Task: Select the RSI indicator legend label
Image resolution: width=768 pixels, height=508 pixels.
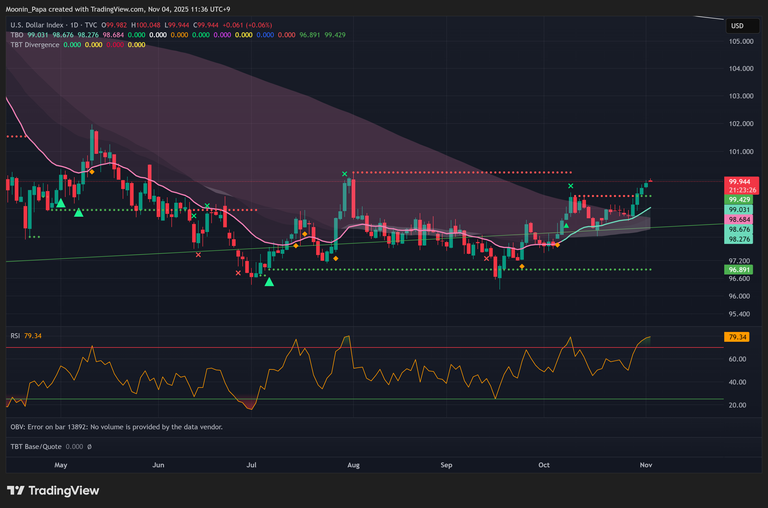Action: click(x=16, y=337)
